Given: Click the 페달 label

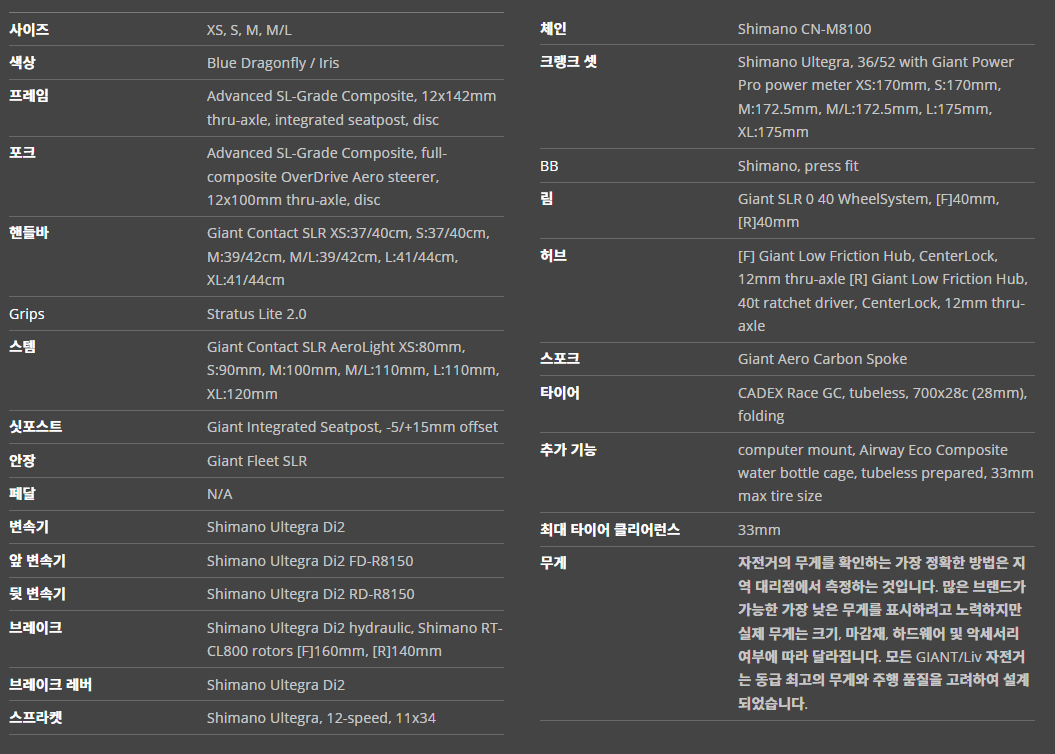Looking at the screenshot, I should pyautogui.click(x=22, y=494).
